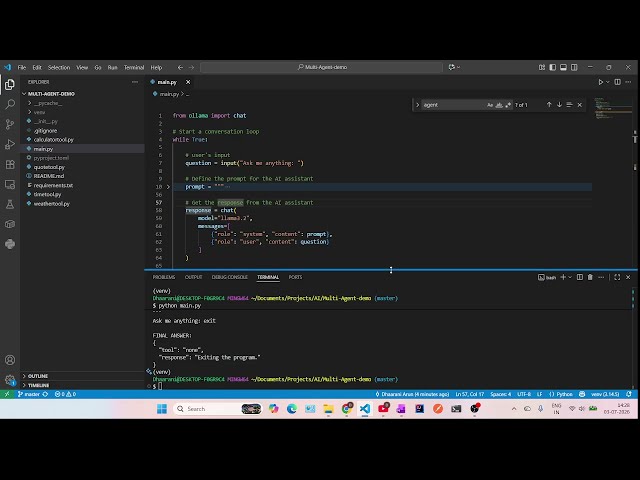Open the Run and Debug view
The height and width of the screenshot is (480, 640).
click(10, 144)
